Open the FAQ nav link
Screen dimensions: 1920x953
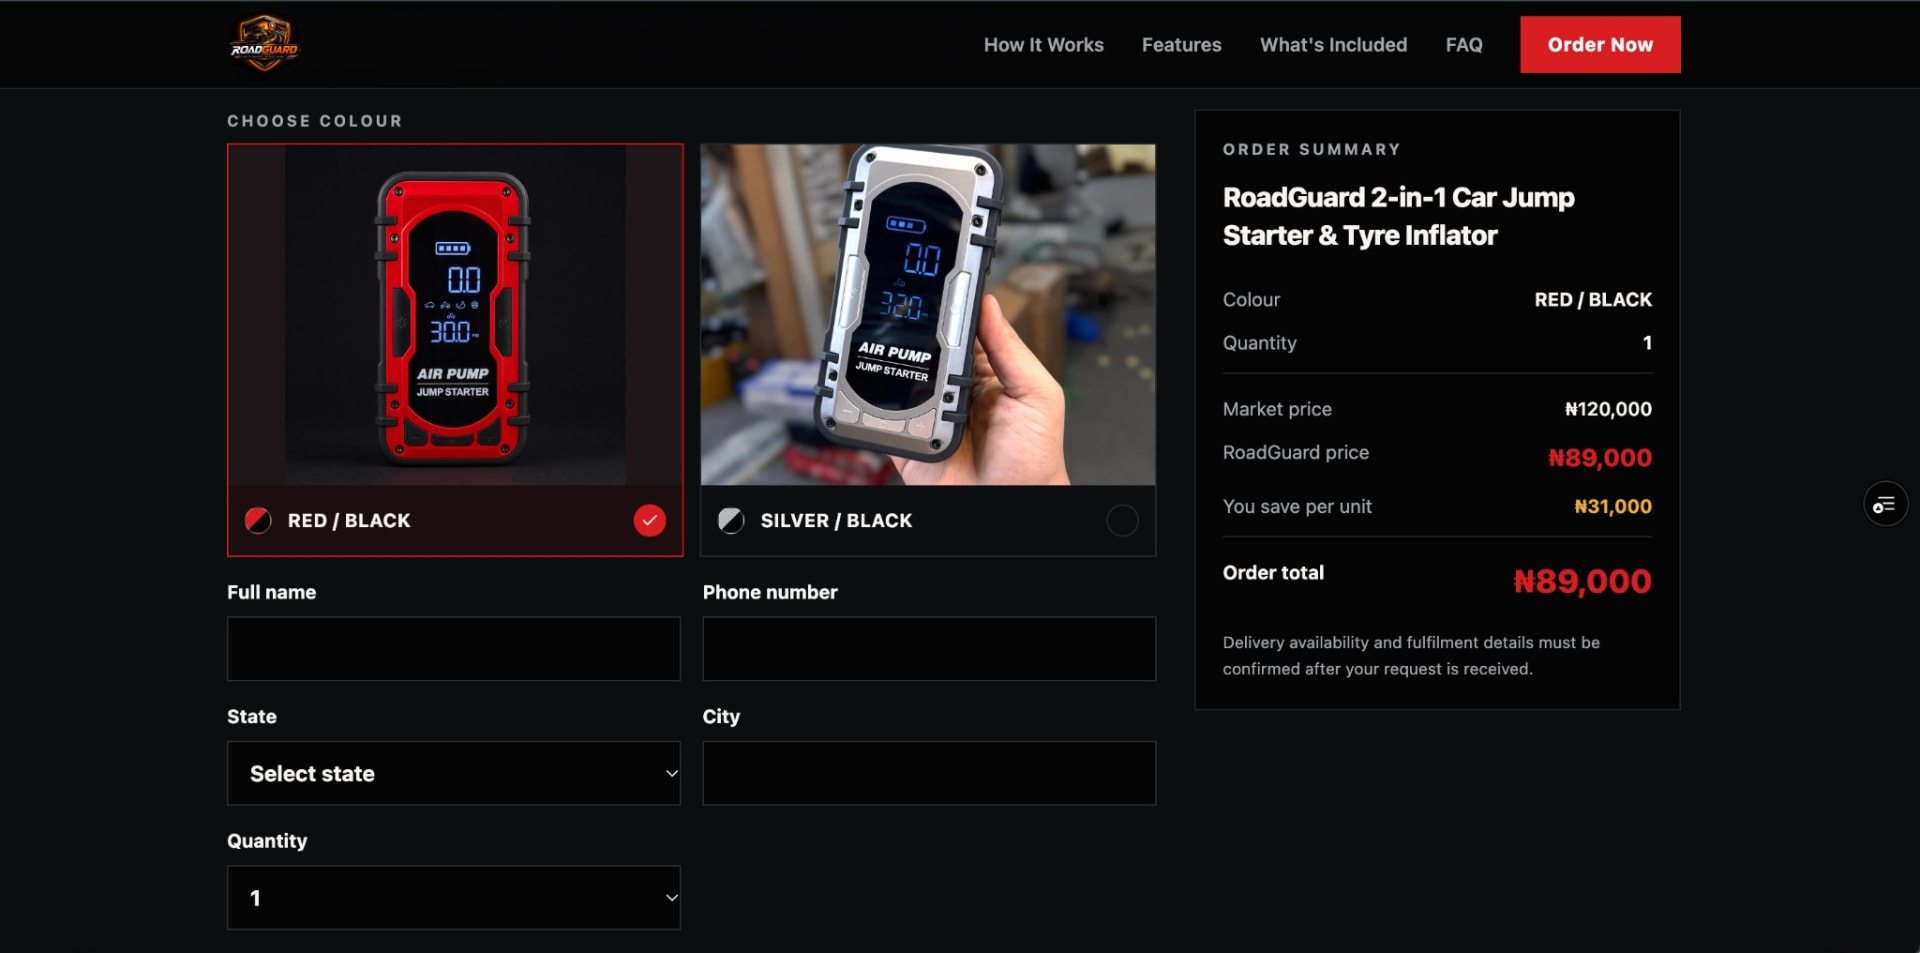[1464, 45]
